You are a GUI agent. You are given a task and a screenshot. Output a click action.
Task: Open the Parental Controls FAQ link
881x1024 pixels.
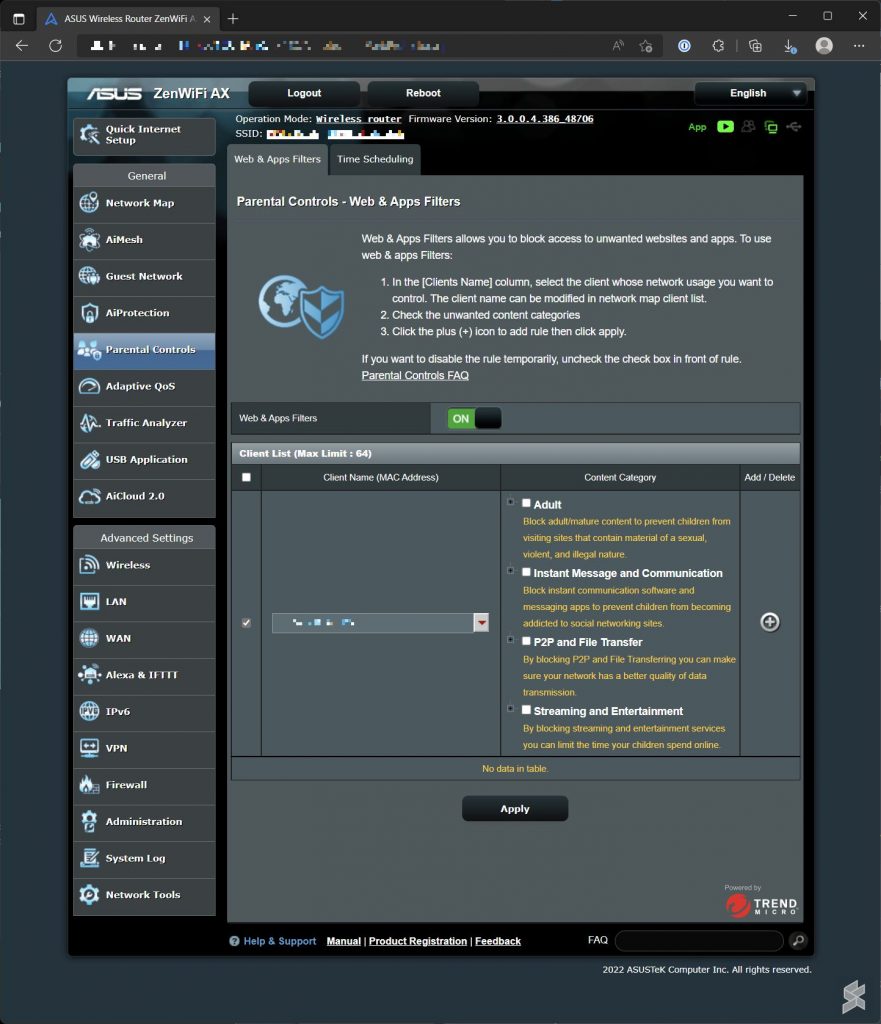point(414,376)
